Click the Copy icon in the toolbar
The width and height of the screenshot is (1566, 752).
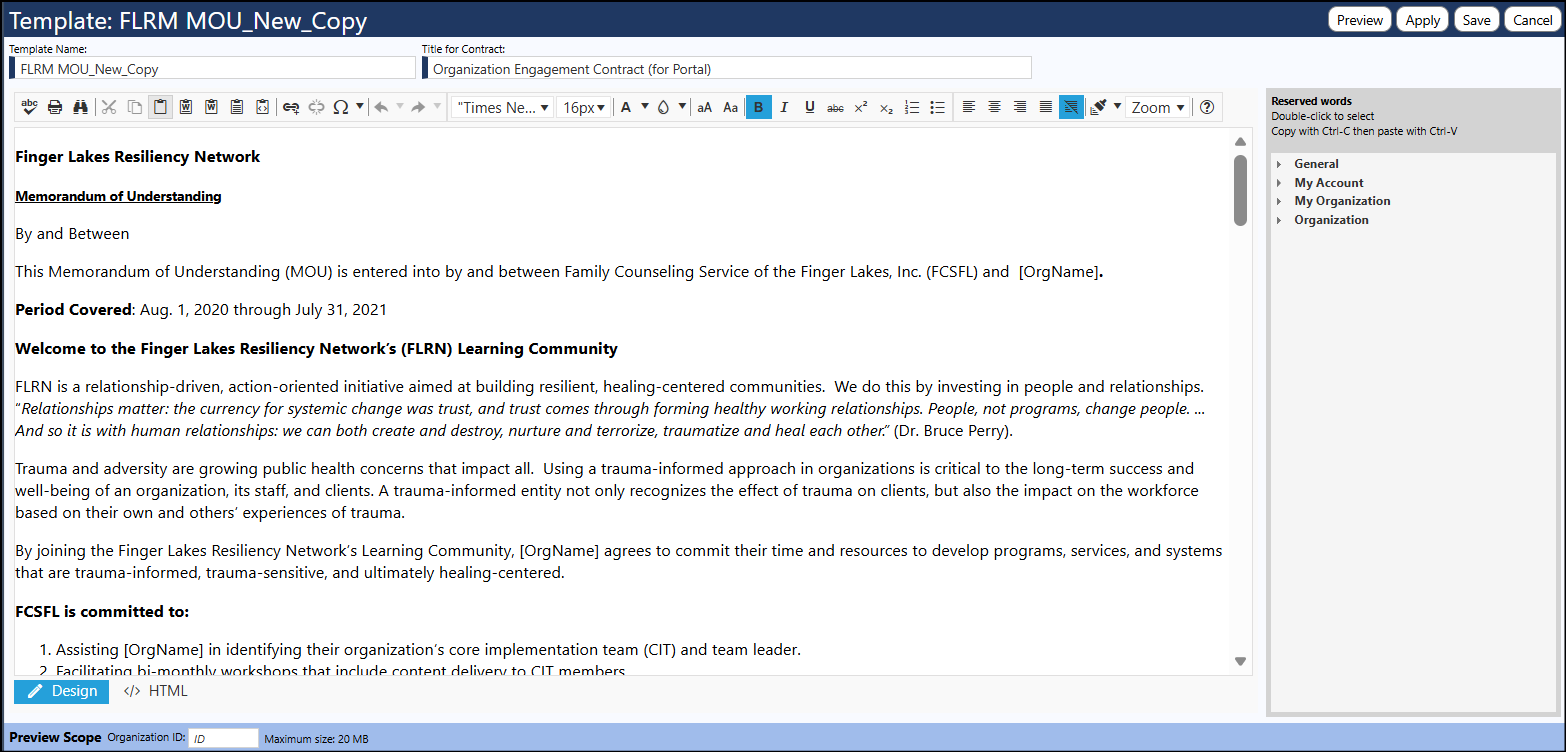click(x=135, y=107)
